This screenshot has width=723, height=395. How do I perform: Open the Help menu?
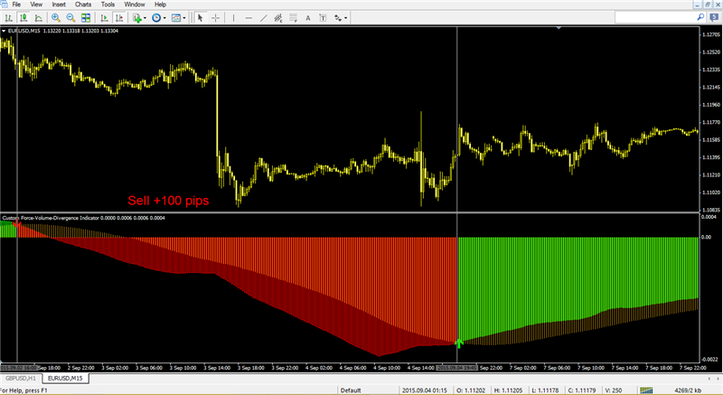[160, 4]
